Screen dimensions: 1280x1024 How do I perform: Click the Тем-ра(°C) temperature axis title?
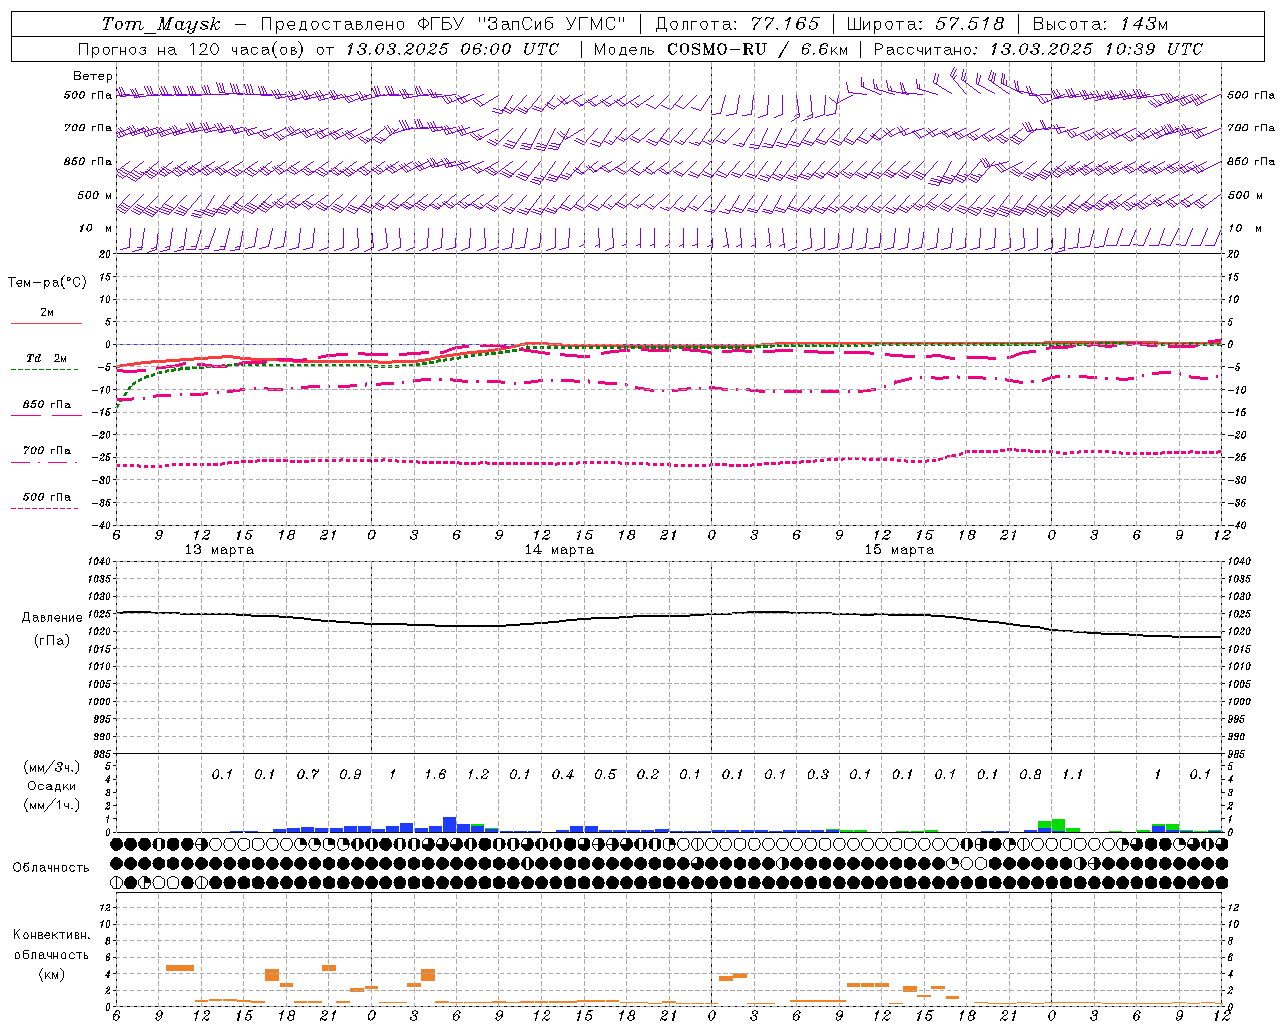point(47,283)
